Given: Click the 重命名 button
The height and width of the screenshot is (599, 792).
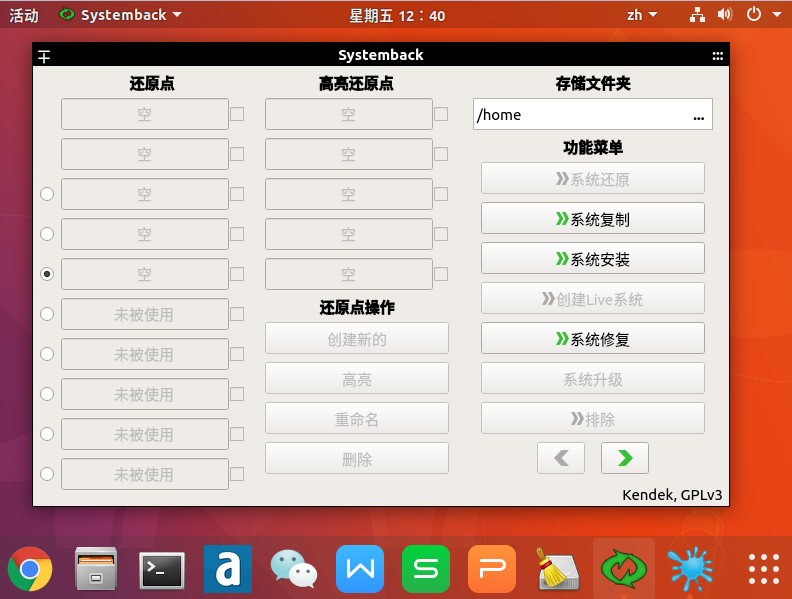Looking at the screenshot, I should pyautogui.click(x=357, y=418).
